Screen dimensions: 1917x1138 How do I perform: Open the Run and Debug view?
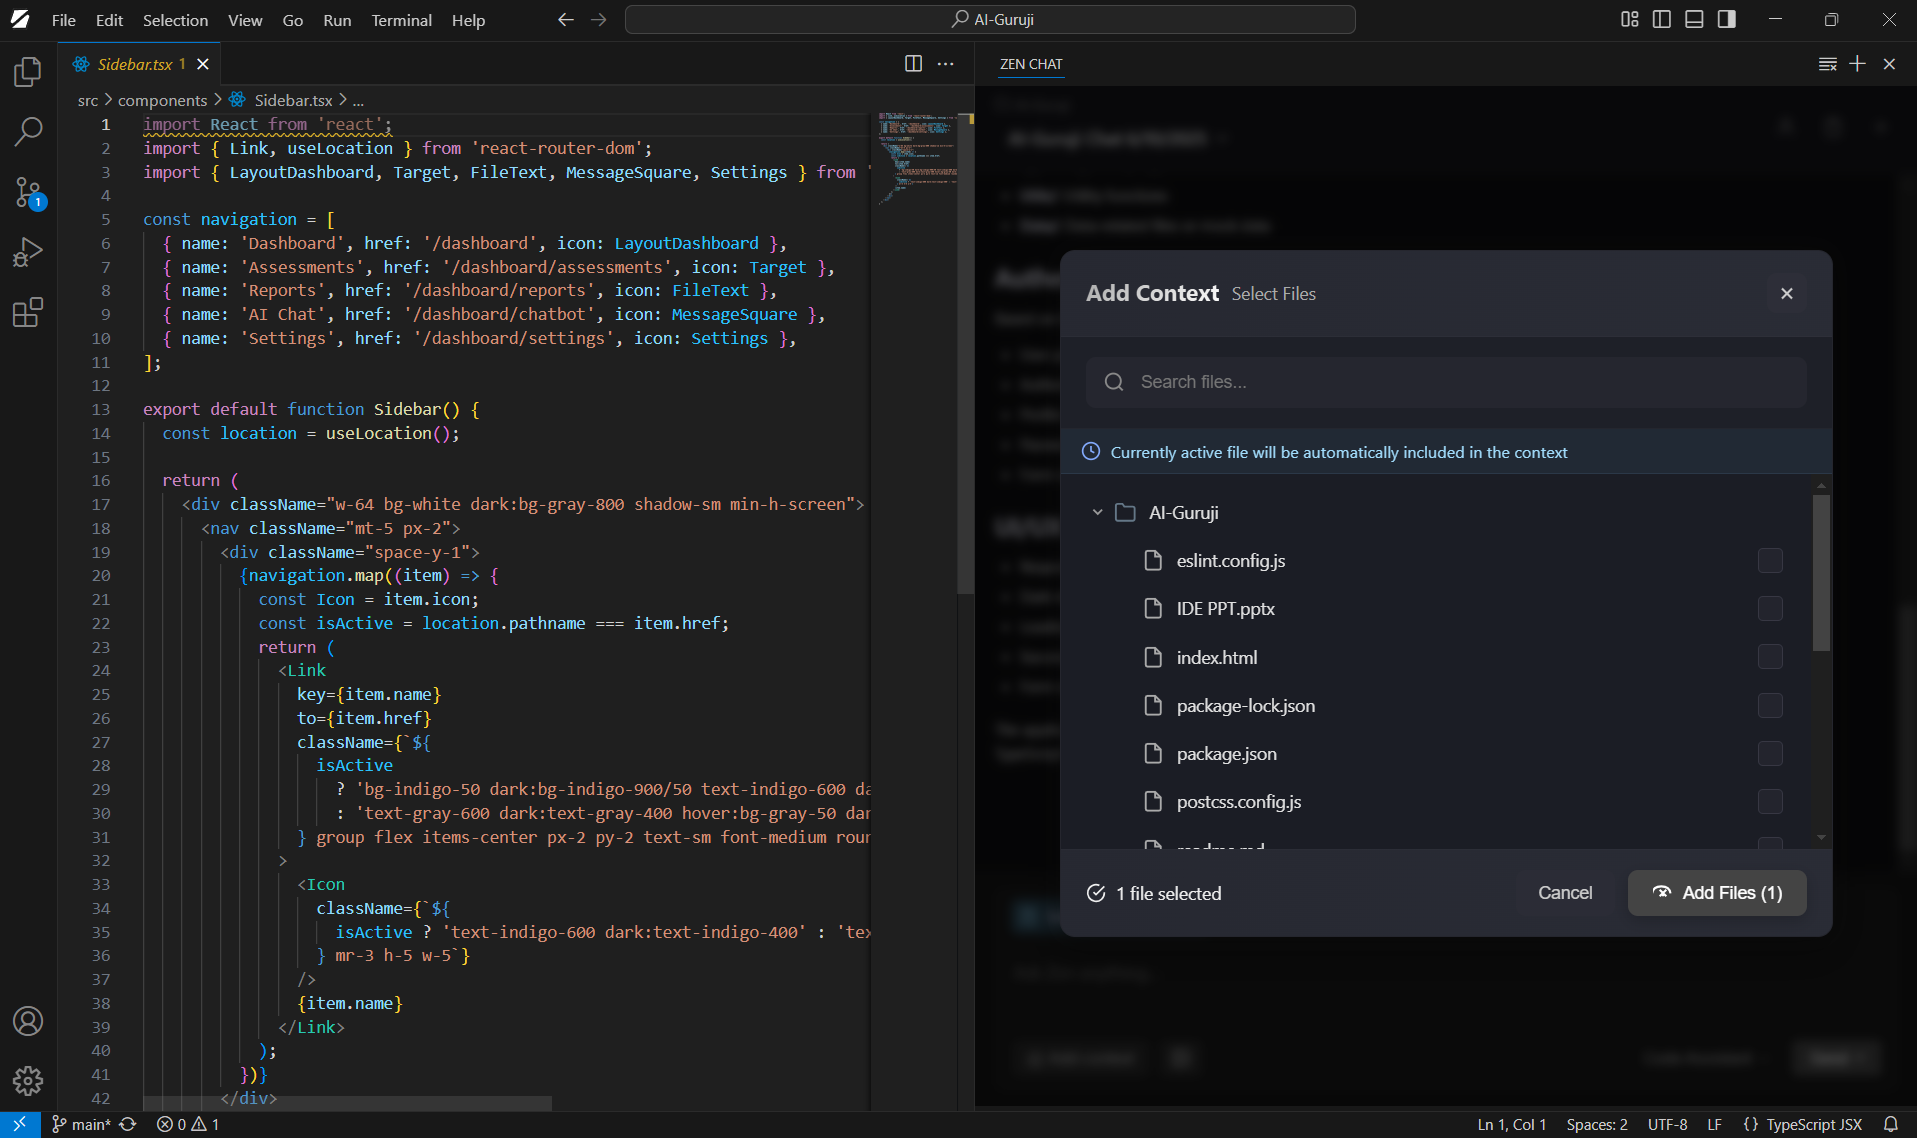tap(28, 252)
